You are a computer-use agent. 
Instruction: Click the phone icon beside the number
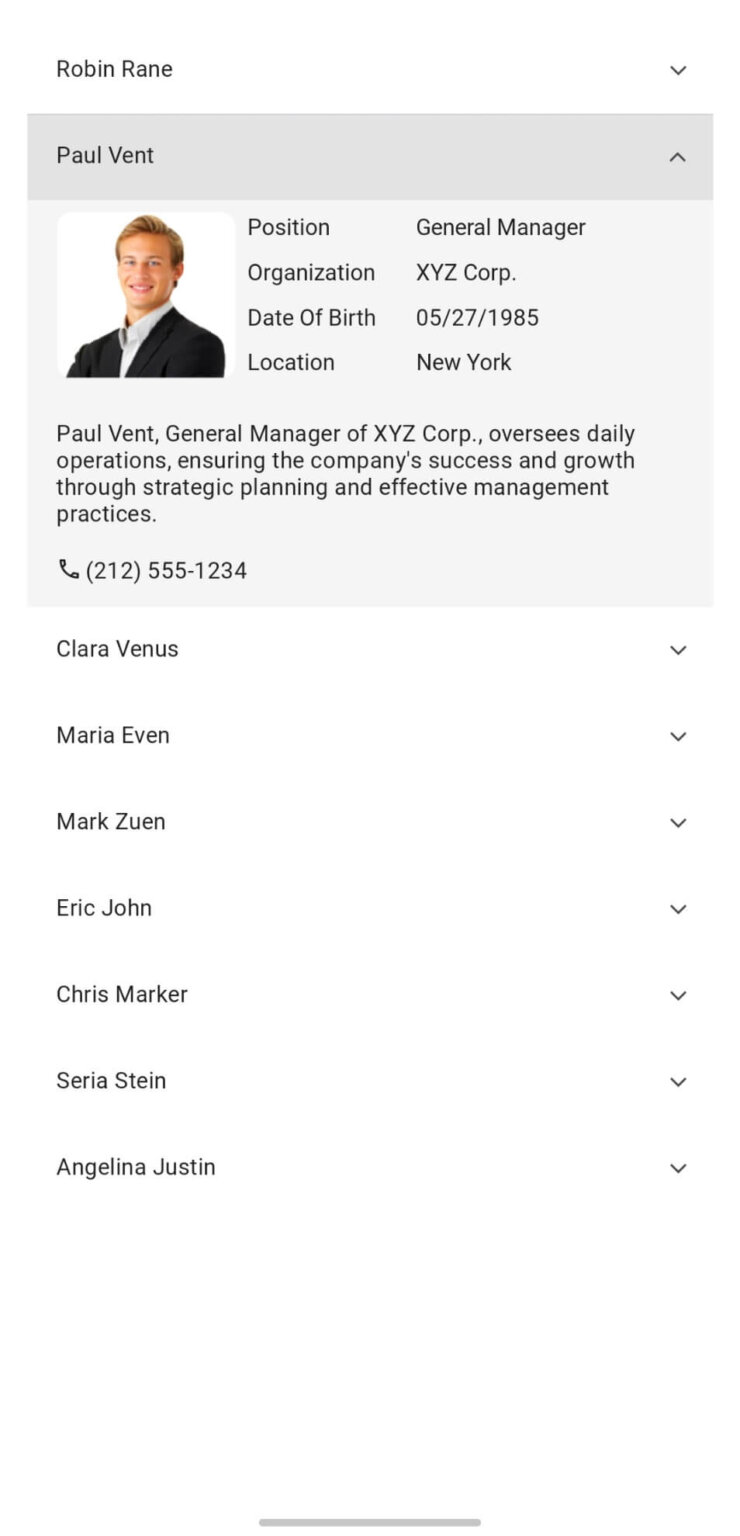[67, 568]
